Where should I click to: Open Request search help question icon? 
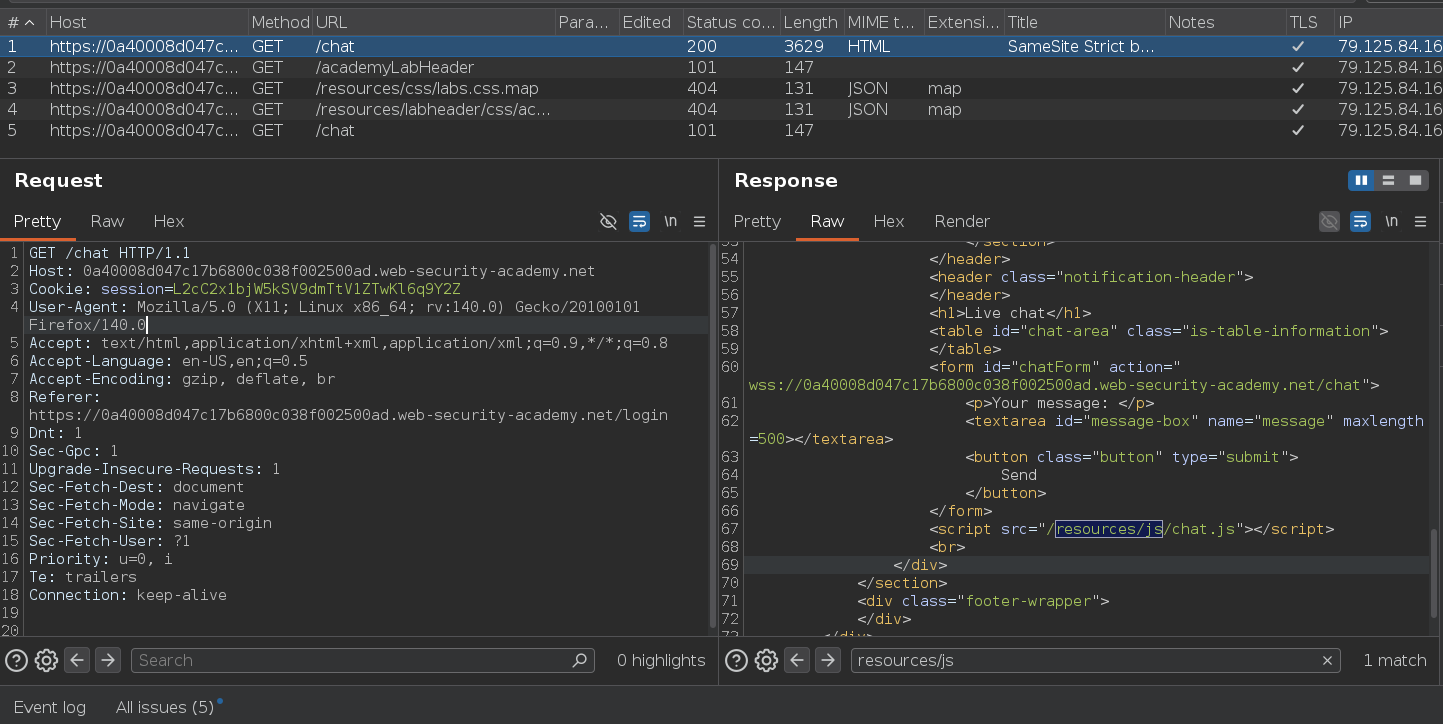point(16,660)
